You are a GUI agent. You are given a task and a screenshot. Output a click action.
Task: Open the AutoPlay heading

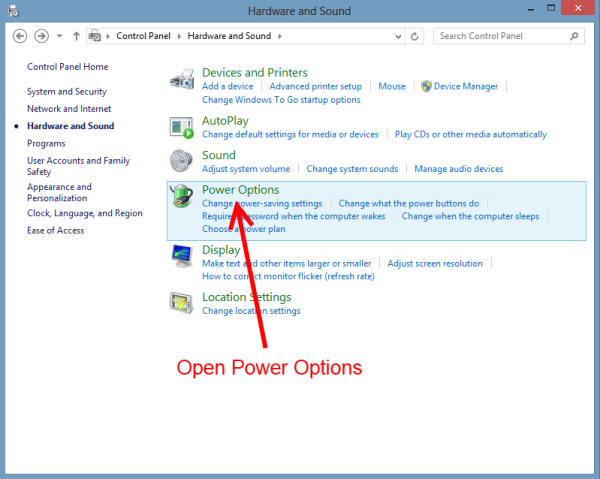(225, 121)
